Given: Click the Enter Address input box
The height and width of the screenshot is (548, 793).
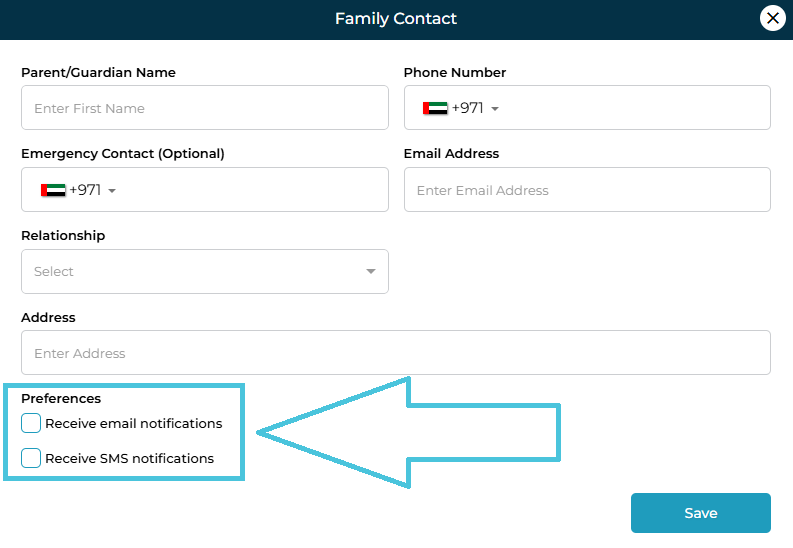Looking at the screenshot, I should (x=395, y=353).
